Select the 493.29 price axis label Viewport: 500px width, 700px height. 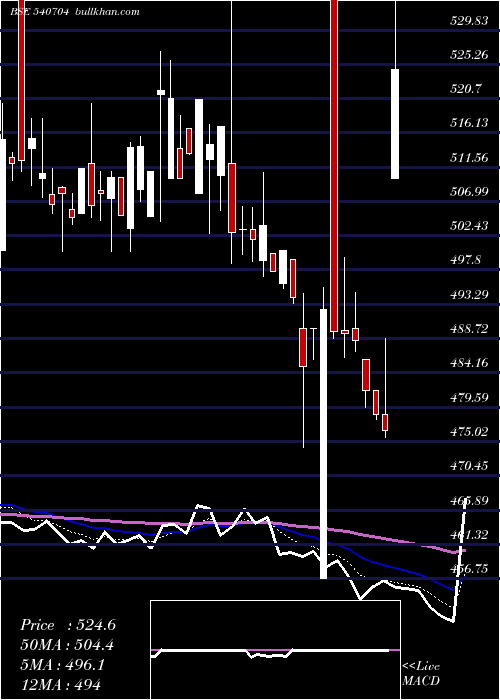[469, 294]
